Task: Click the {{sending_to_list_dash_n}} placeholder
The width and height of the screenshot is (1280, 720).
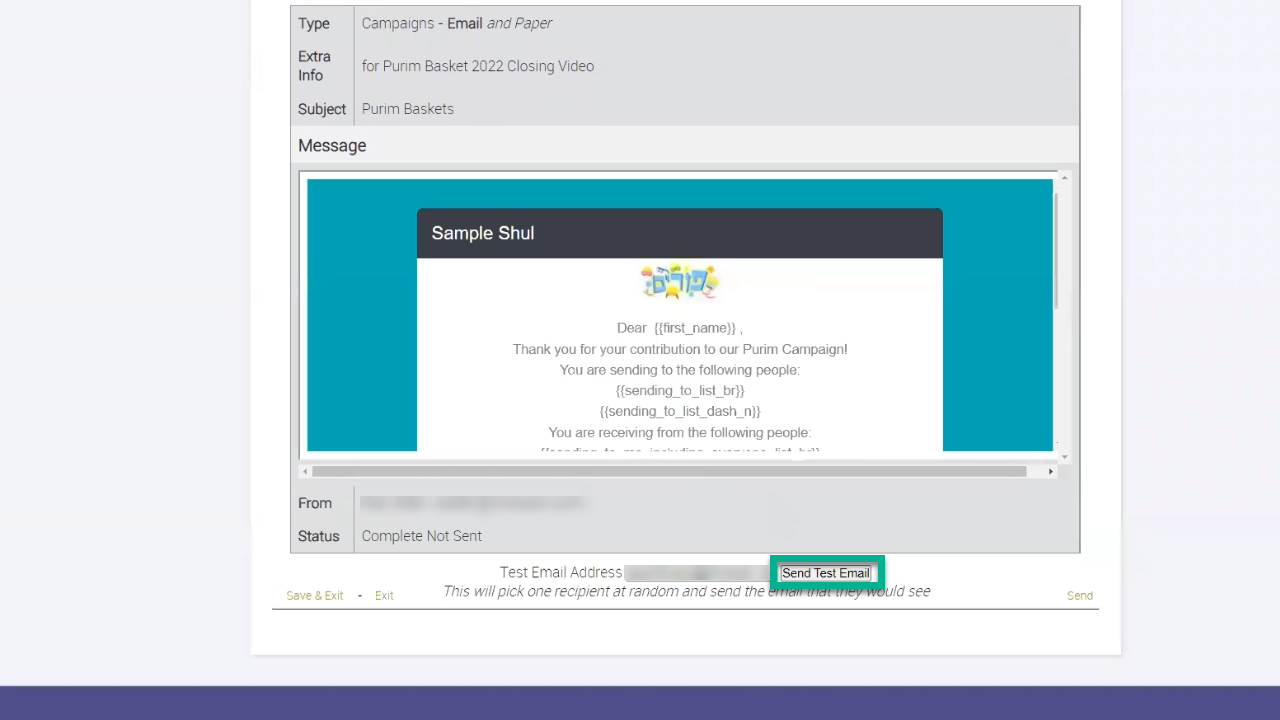Action: (x=680, y=411)
